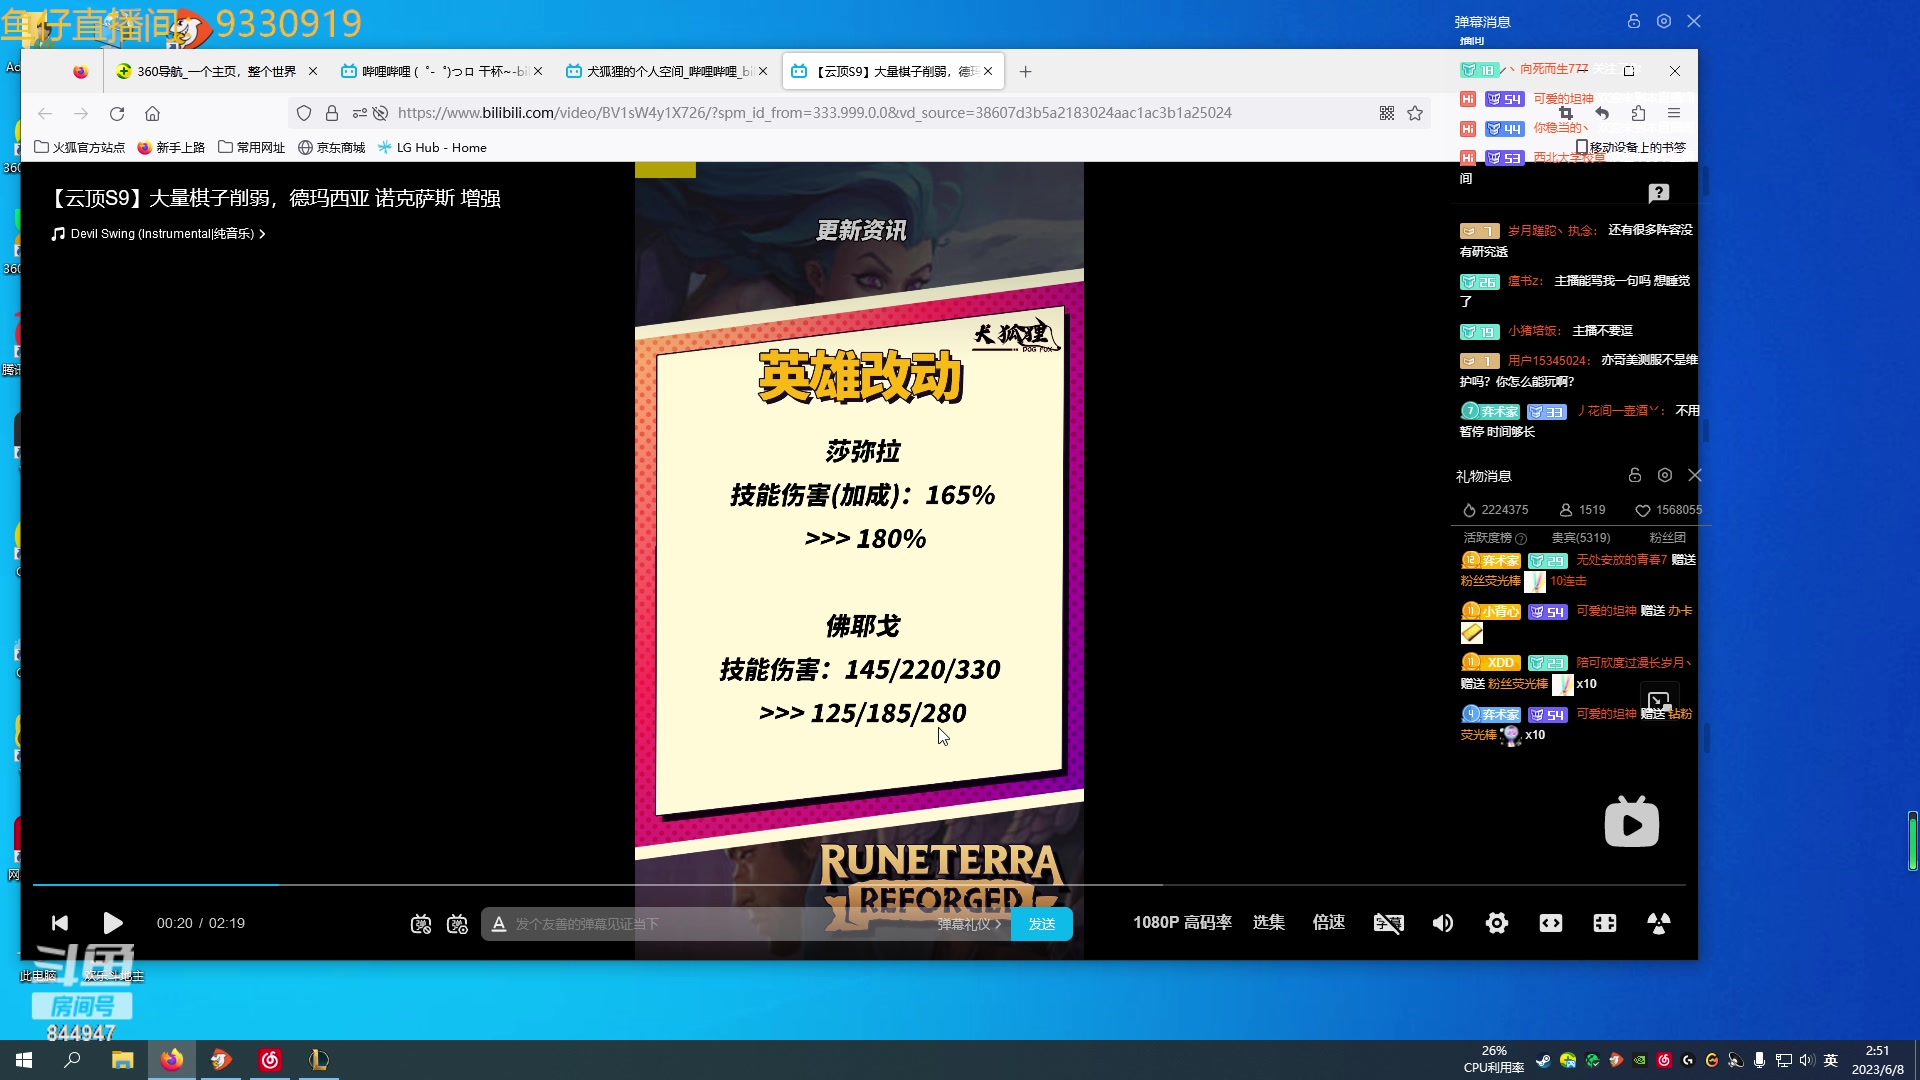The width and height of the screenshot is (1920, 1080).
Task: Click the previous video button
Action: pos(60,923)
